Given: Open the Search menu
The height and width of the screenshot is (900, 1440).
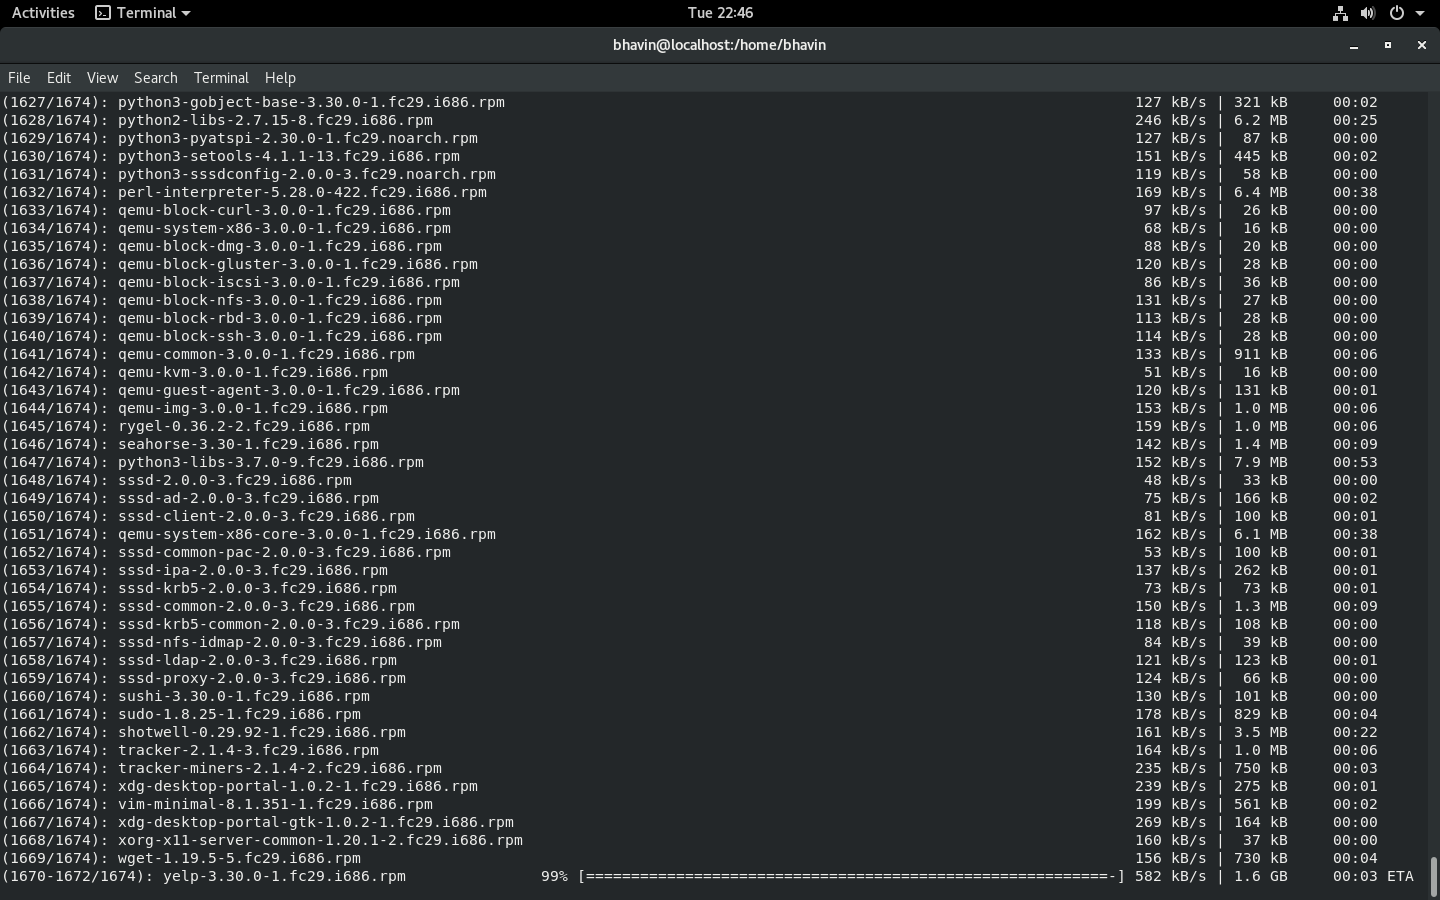Looking at the screenshot, I should [155, 77].
